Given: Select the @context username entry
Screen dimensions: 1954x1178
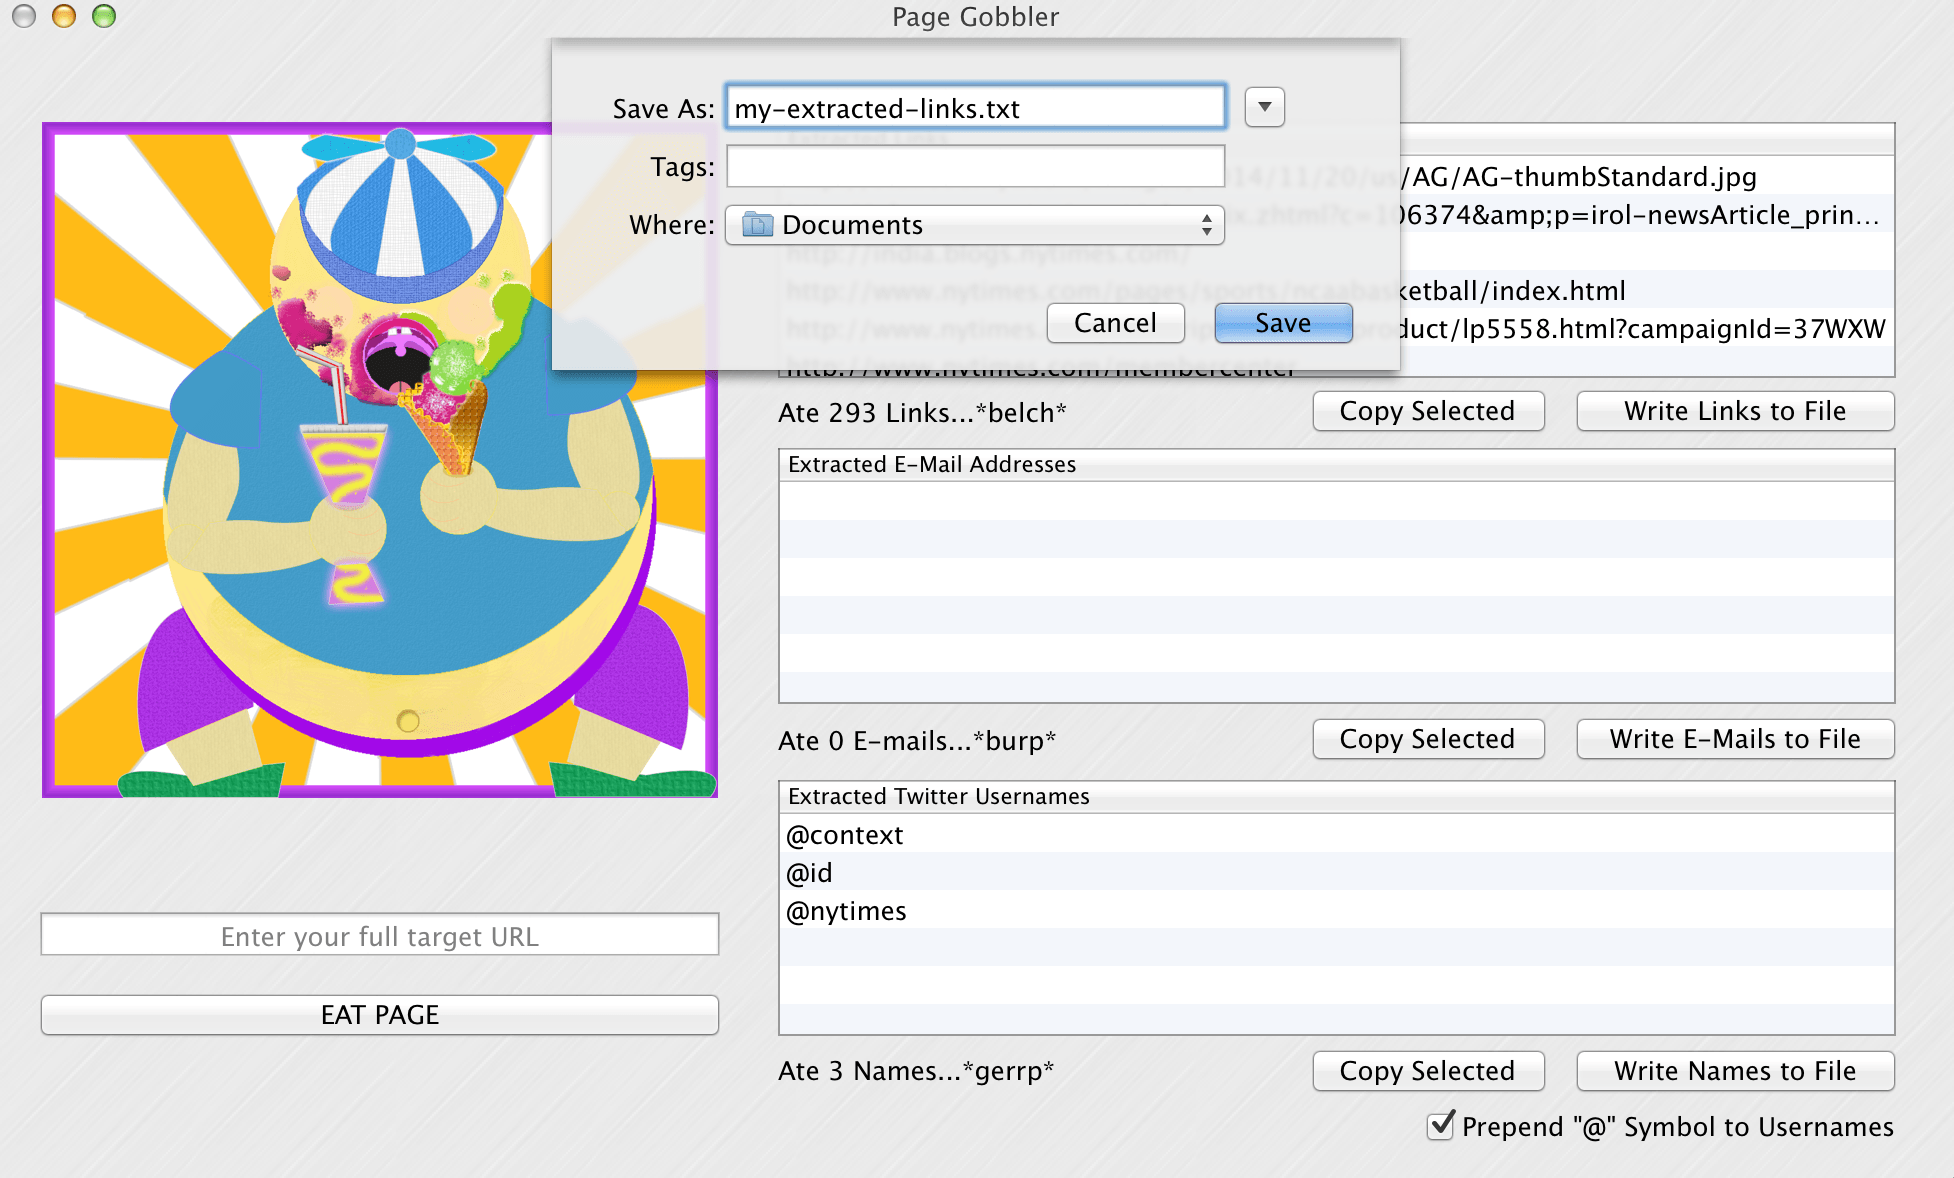Looking at the screenshot, I should point(845,834).
